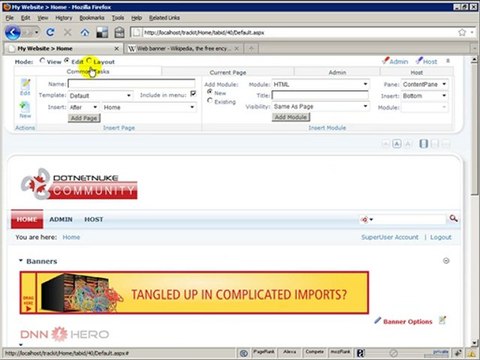Switch to the Current Page control panel tab

point(228,72)
